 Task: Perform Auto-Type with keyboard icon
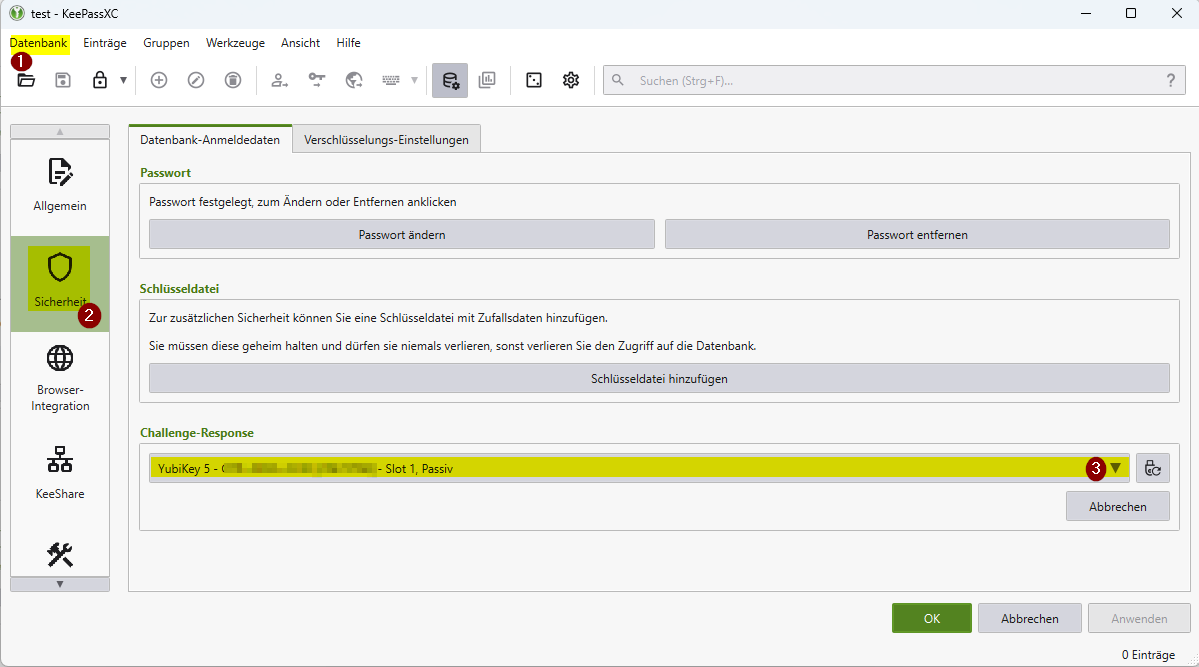click(x=391, y=80)
